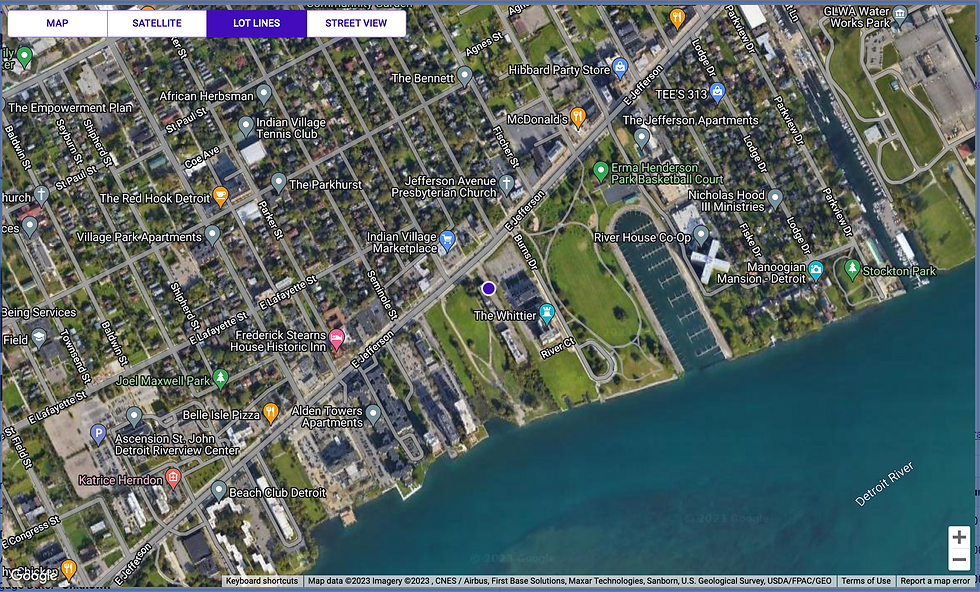The image size is (980, 592).
Task: Switch to the MAP view tab
Action: (x=58, y=23)
